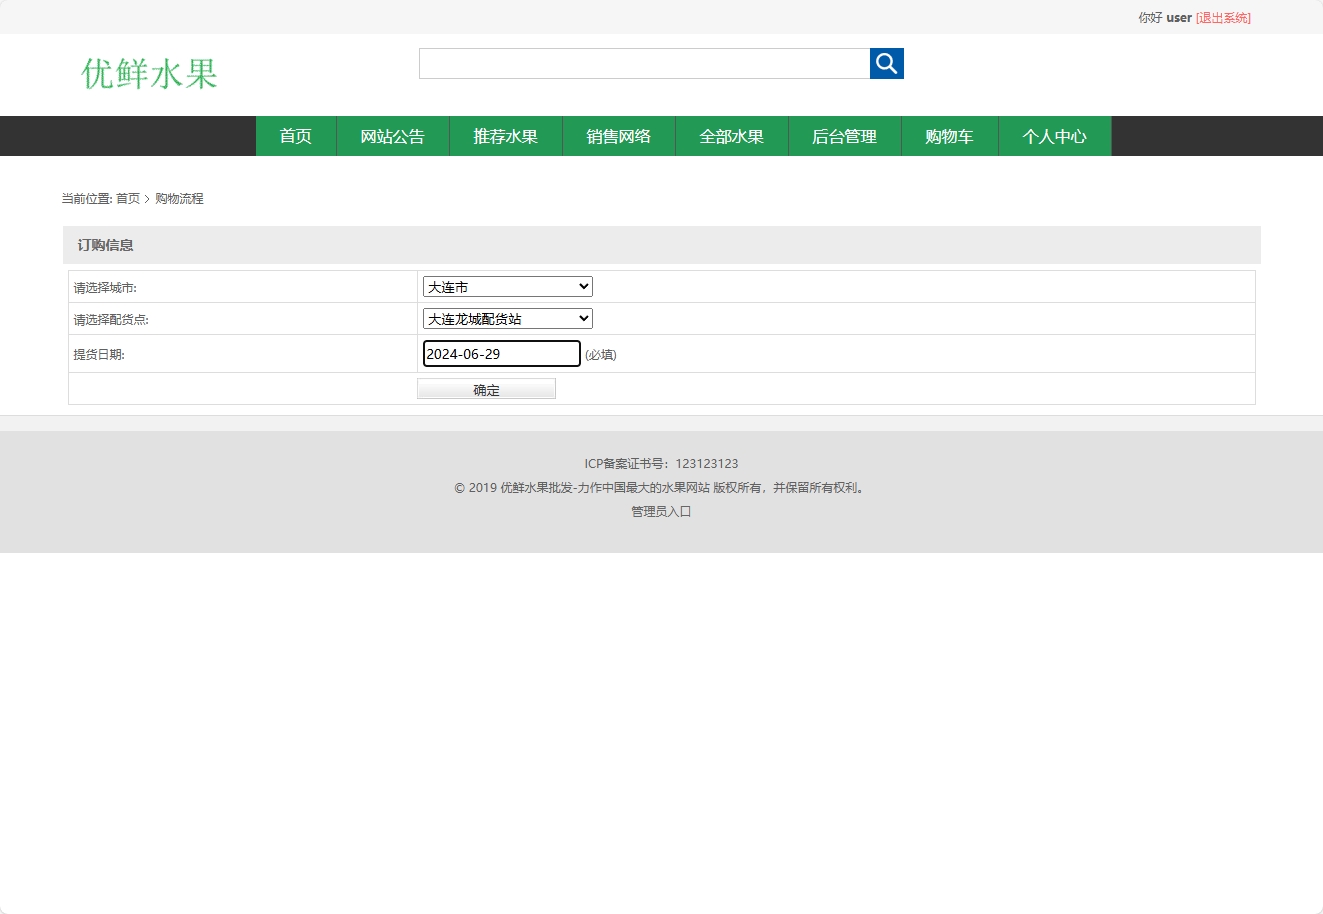Click the magnifying glass search icon
This screenshot has height=914, width=1323.
886,63
